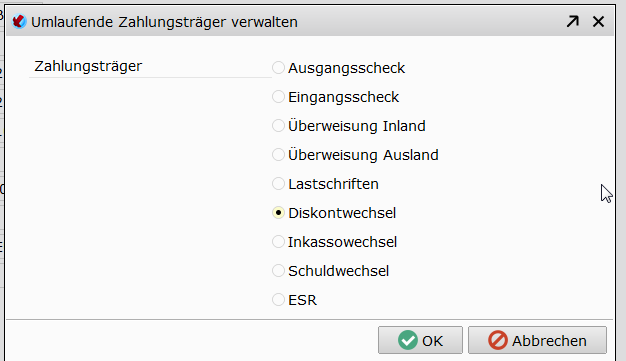Pick the Schuldwechsel payment type
The height and width of the screenshot is (361, 626).
tap(278, 271)
